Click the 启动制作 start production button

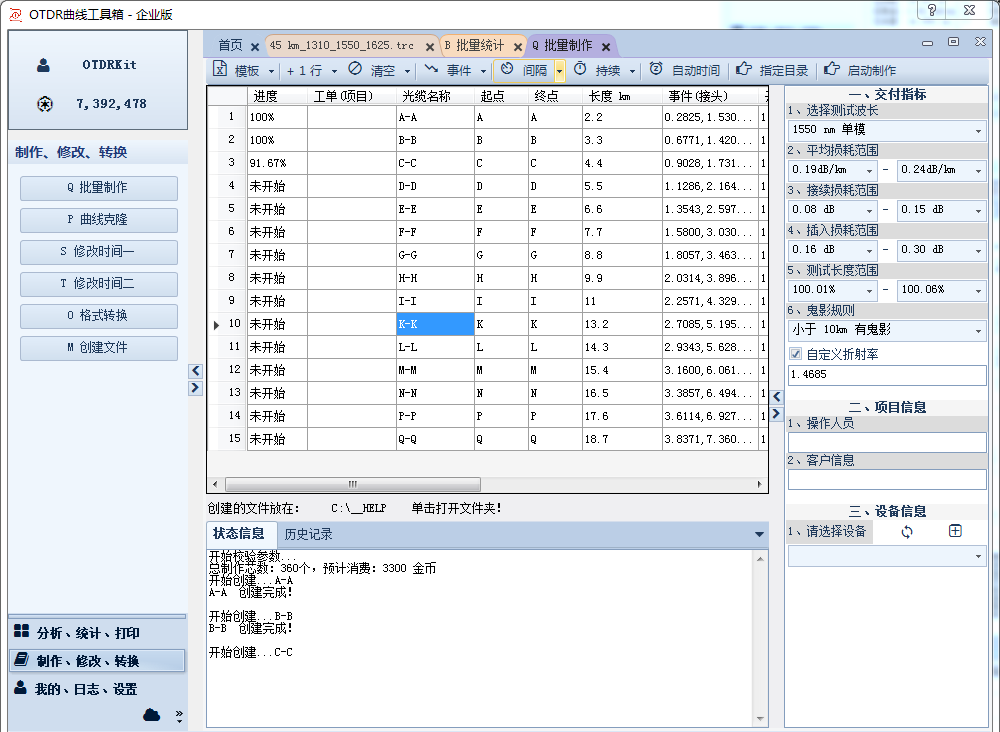point(859,71)
